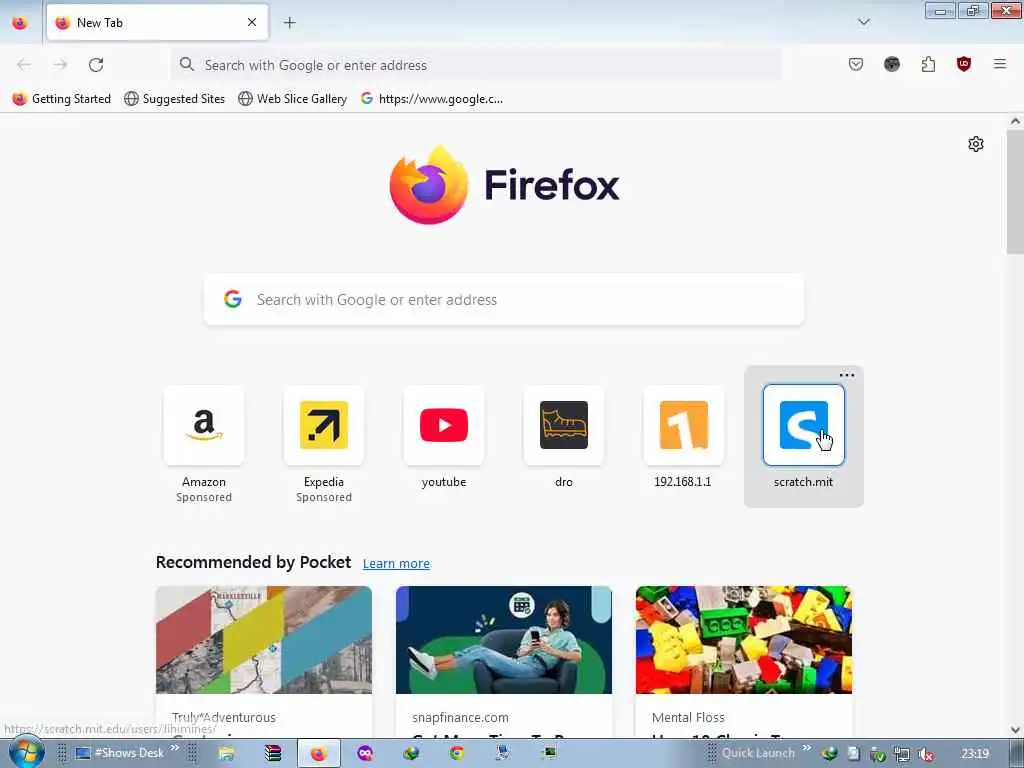Open new tab personalize gear settings
Image resolution: width=1024 pixels, height=768 pixels.
[976, 144]
